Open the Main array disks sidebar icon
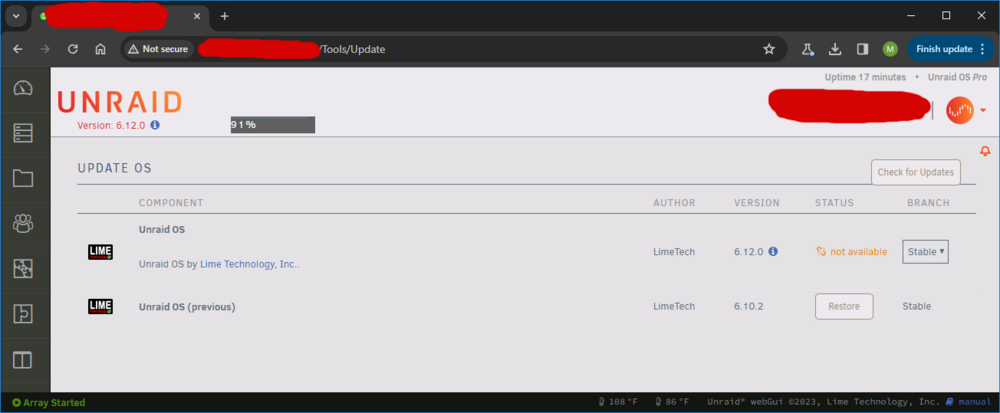 [x=23, y=133]
